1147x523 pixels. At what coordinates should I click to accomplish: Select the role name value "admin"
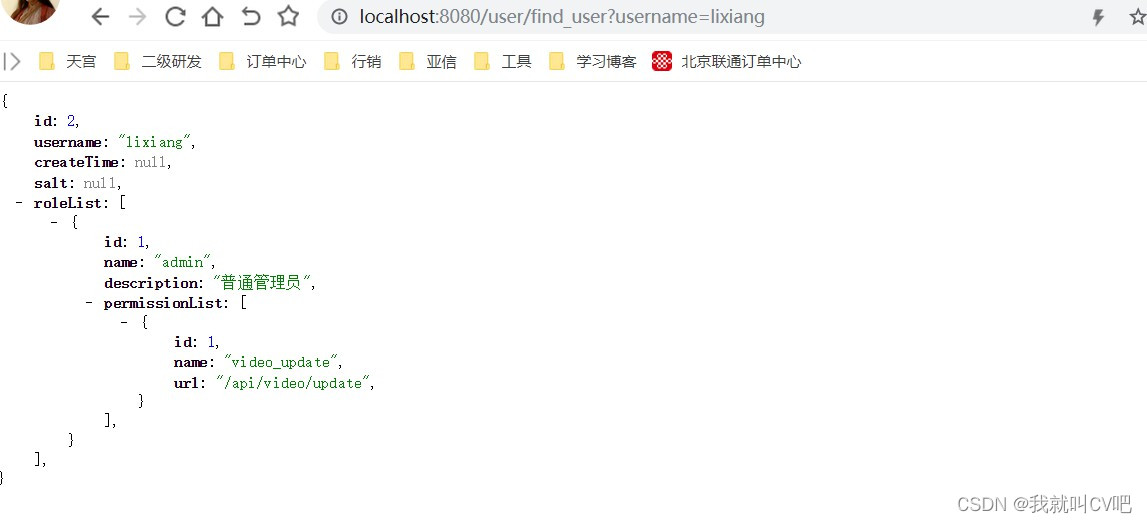182,263
